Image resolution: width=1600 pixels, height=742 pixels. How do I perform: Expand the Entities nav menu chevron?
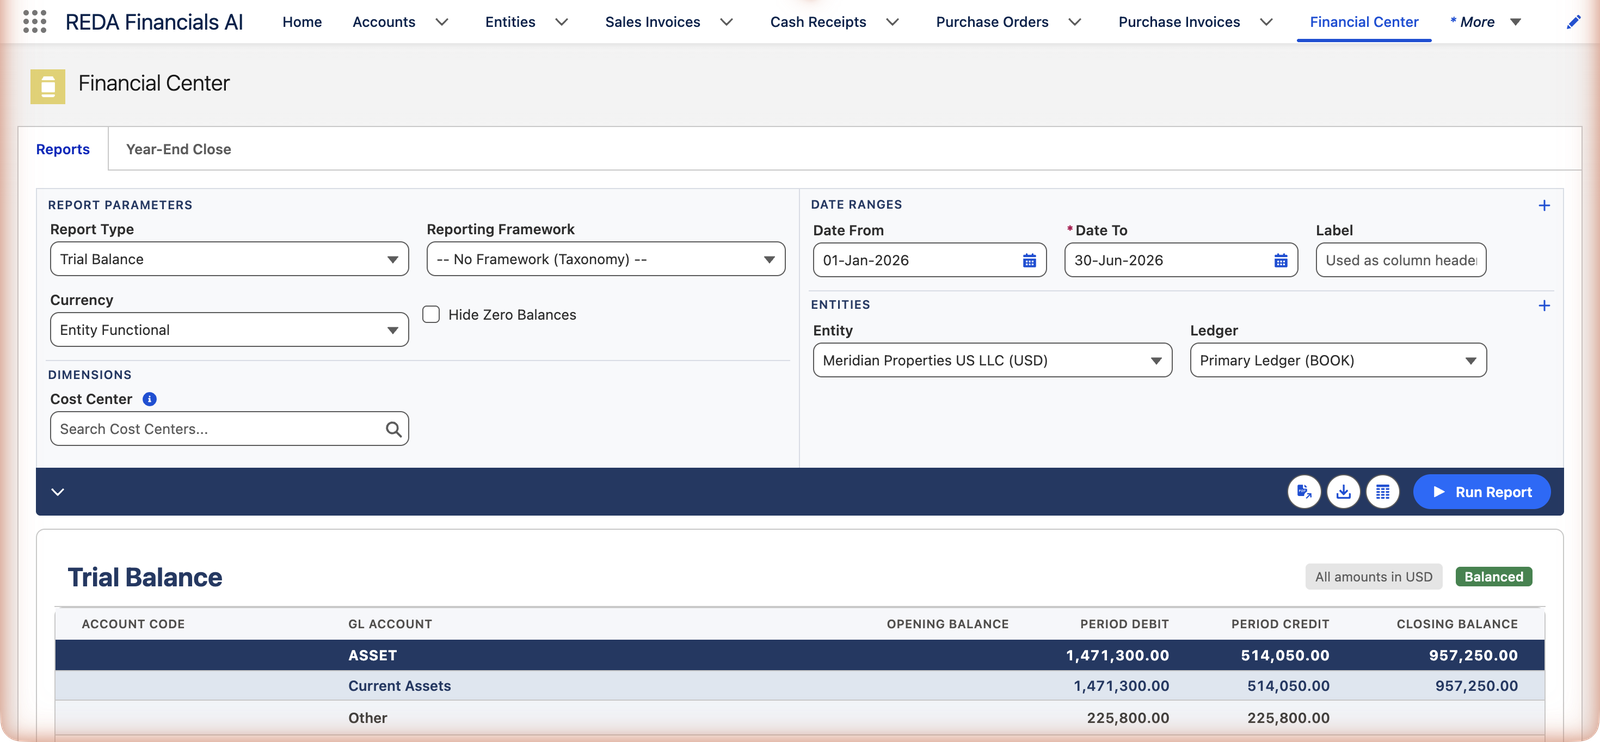click(x=562, y=22)
